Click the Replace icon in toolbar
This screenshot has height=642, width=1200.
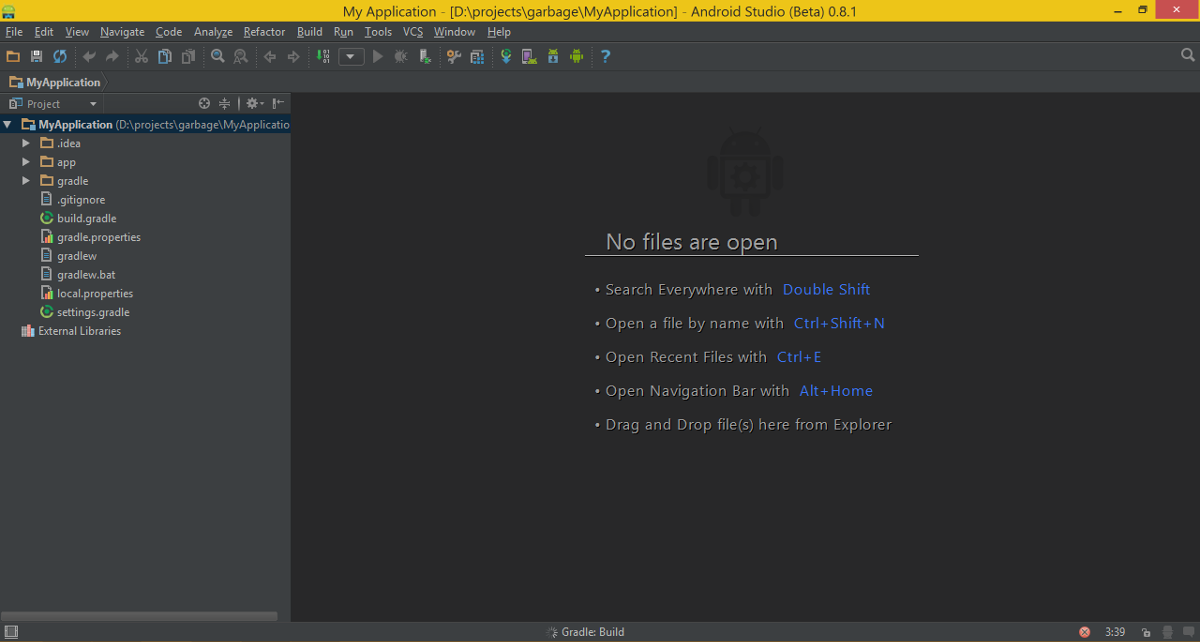241,57
